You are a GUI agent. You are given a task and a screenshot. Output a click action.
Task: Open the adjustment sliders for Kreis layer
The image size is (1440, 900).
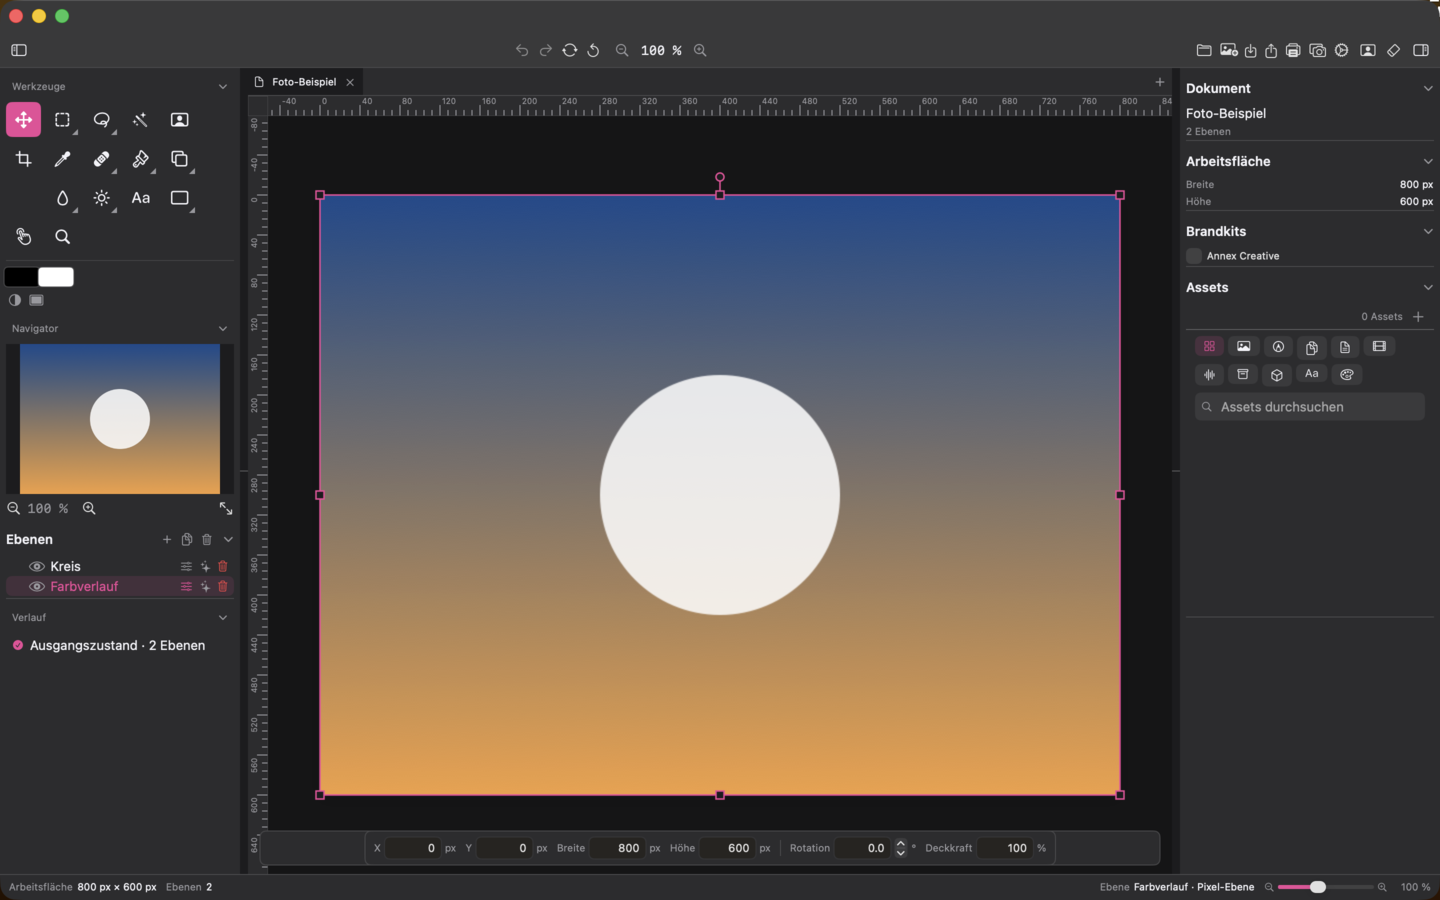[x=186, y=566]
